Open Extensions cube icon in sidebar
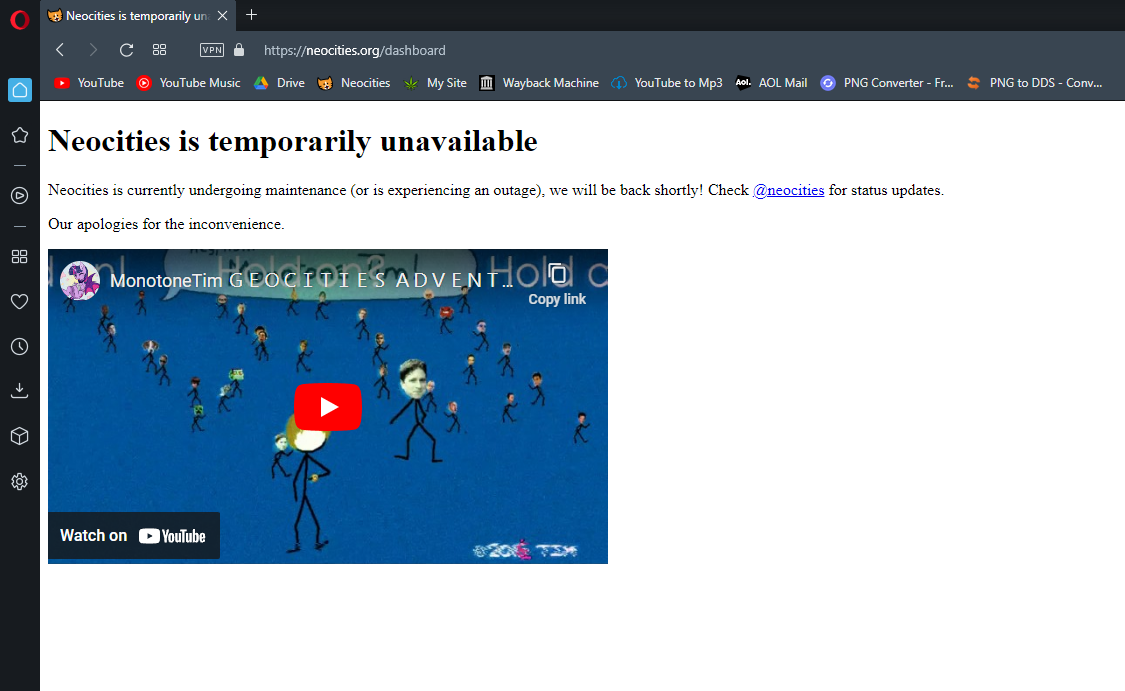The height and width of the screenshot is (691, 1125). pos(19,436)
